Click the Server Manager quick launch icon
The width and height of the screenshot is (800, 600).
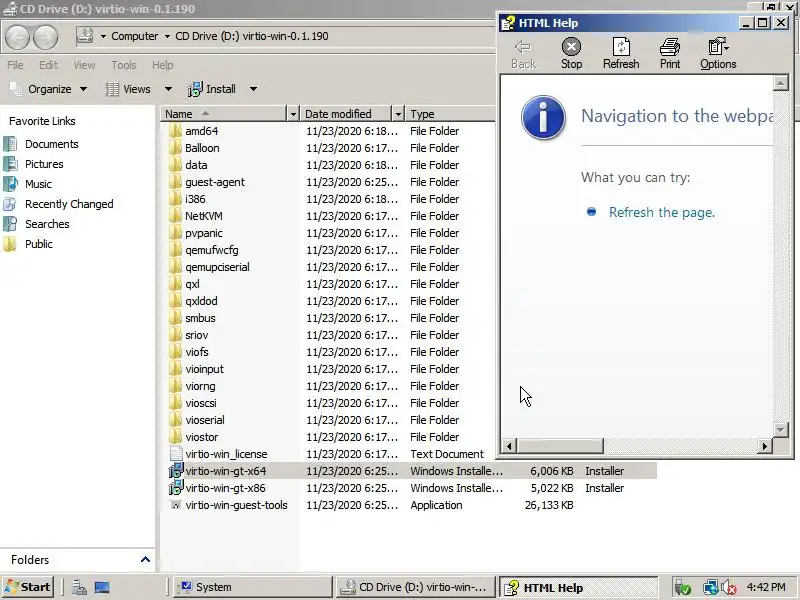coord(79,587)
